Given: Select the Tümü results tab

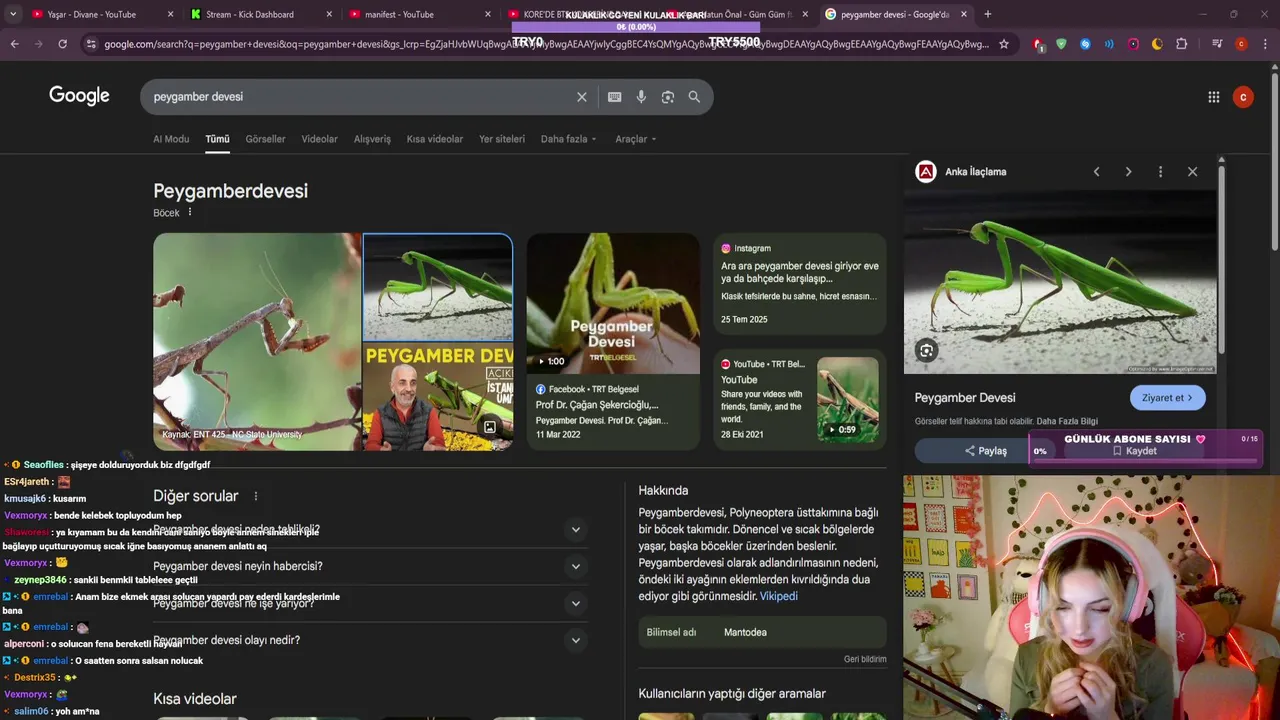Looking at the screenshot, I should pos(217,139).
